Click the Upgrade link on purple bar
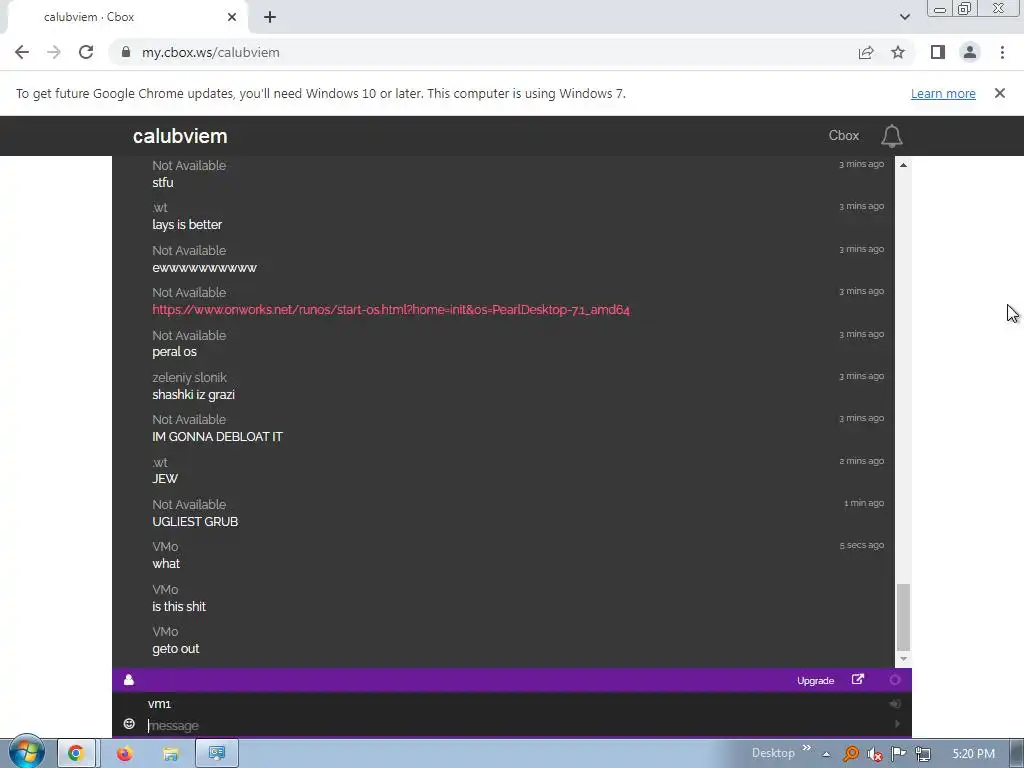Screen dimensions: 1024x768 click(815, 680)
